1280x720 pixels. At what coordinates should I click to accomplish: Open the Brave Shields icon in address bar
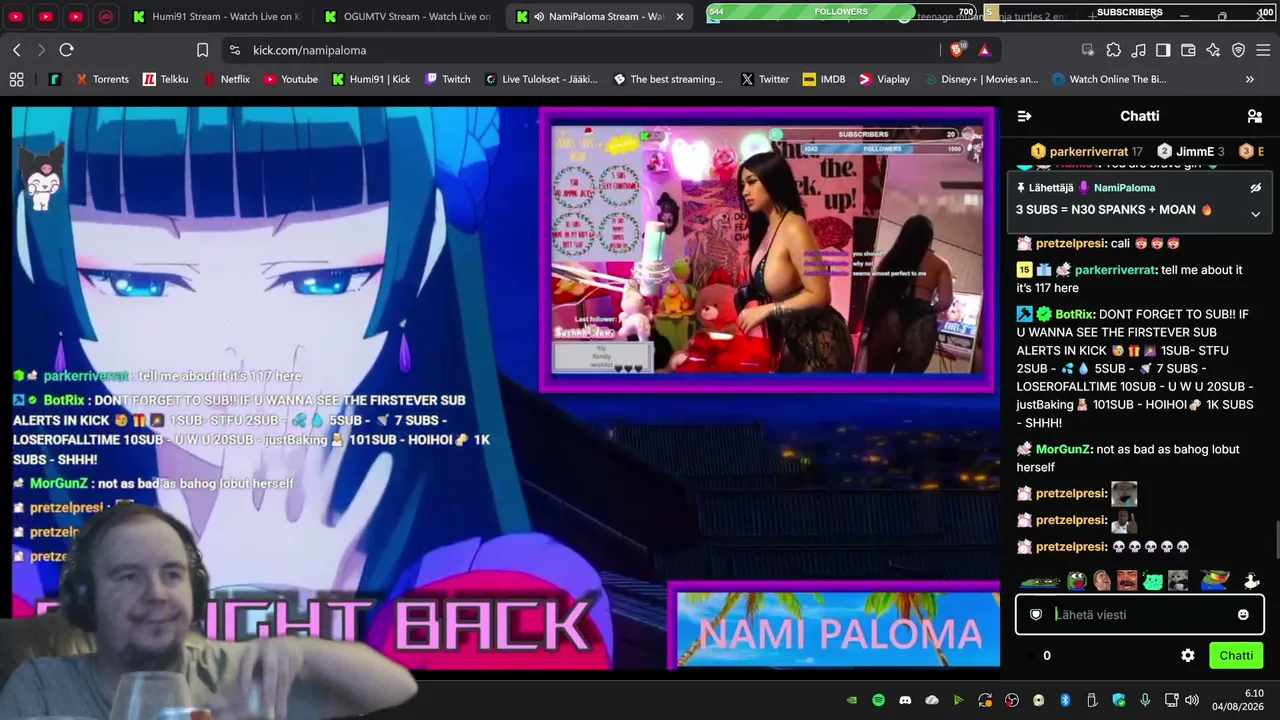click(x=957, y=50)
